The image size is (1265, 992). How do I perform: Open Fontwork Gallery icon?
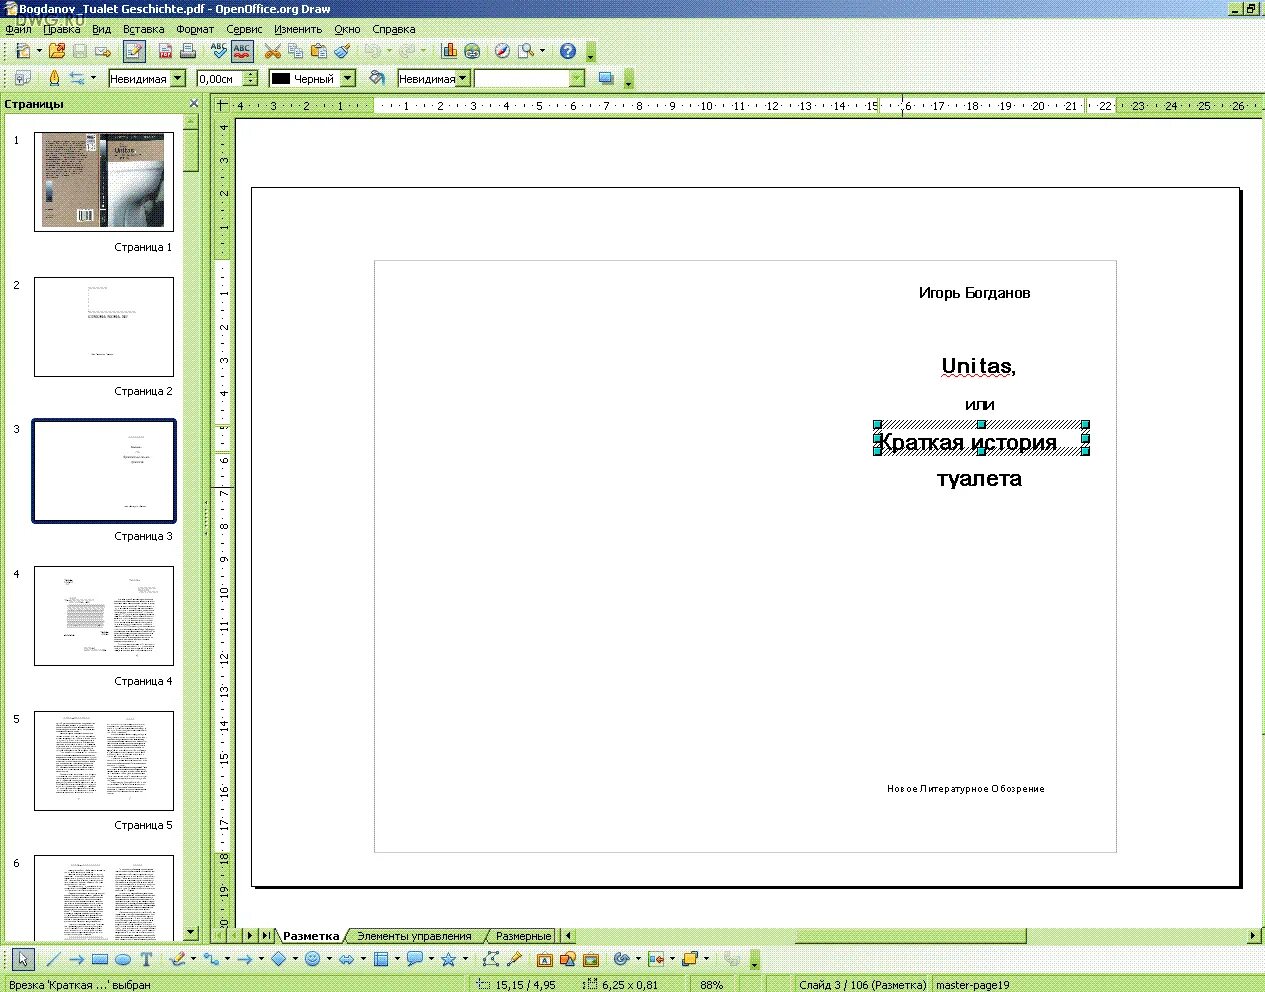(545, 960)
